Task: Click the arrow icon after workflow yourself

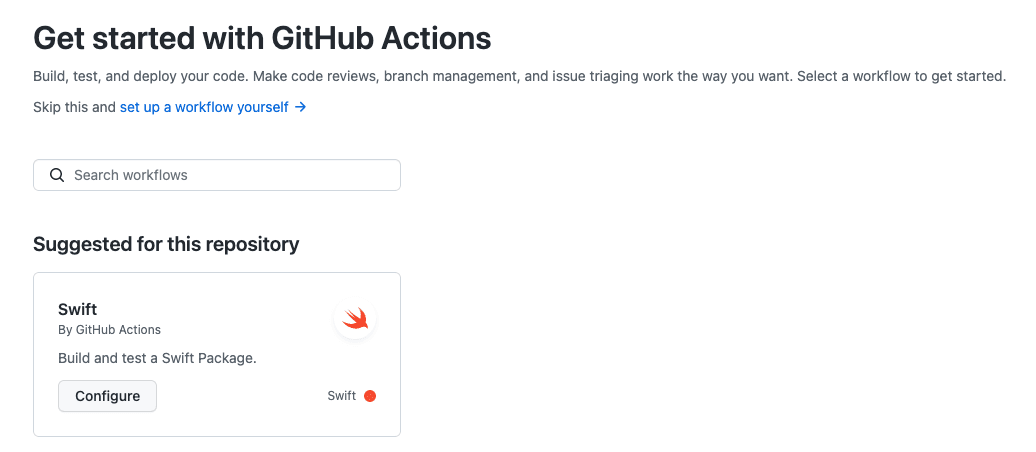Action: click(300, 107)
